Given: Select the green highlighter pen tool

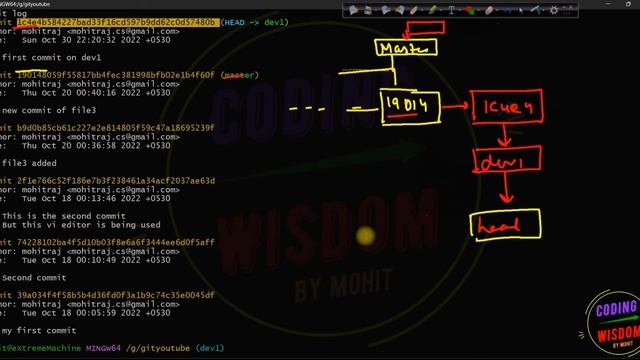Looking at the screenshot, I should pyautogui.click(x=433, y=10).
